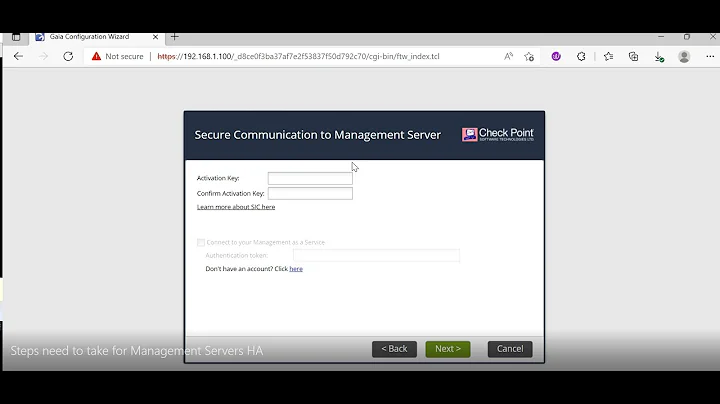The image size is (720, 404).
Task: Reload the page with refresh icon
Action: (68, 56)
